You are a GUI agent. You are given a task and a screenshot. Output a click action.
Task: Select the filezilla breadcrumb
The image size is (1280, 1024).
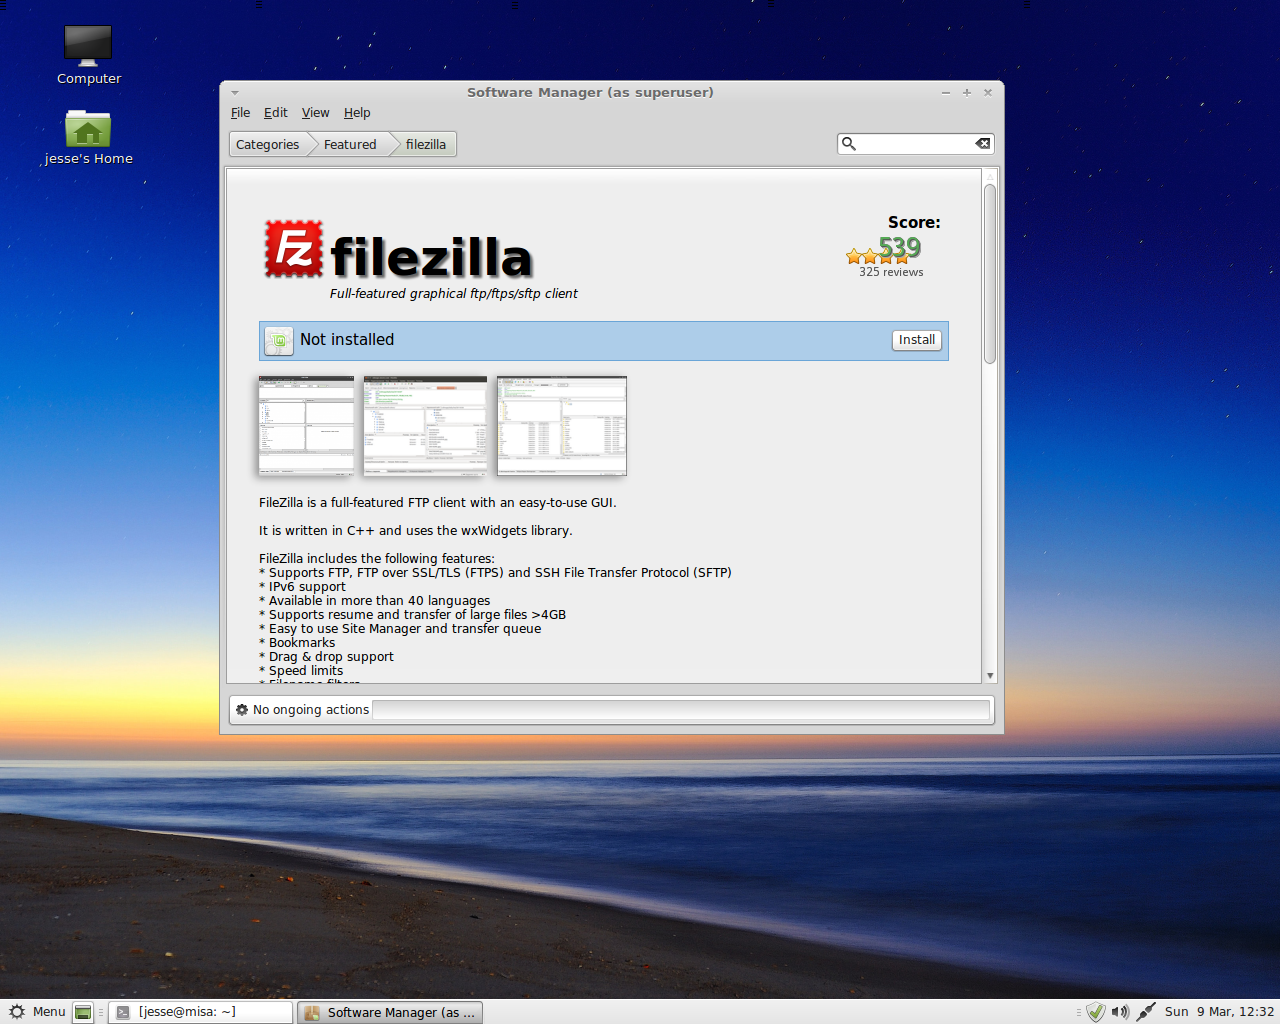click(426, 145)
